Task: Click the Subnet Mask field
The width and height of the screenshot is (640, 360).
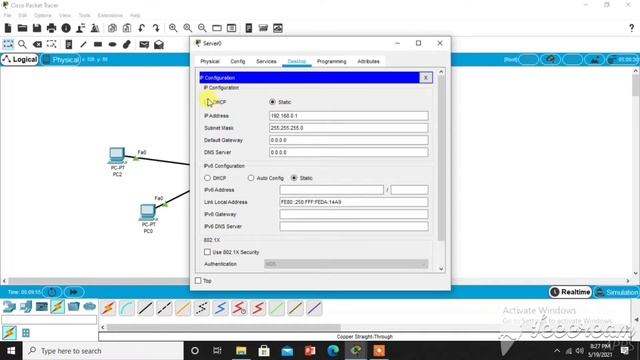Action: (x=349, y=128)
